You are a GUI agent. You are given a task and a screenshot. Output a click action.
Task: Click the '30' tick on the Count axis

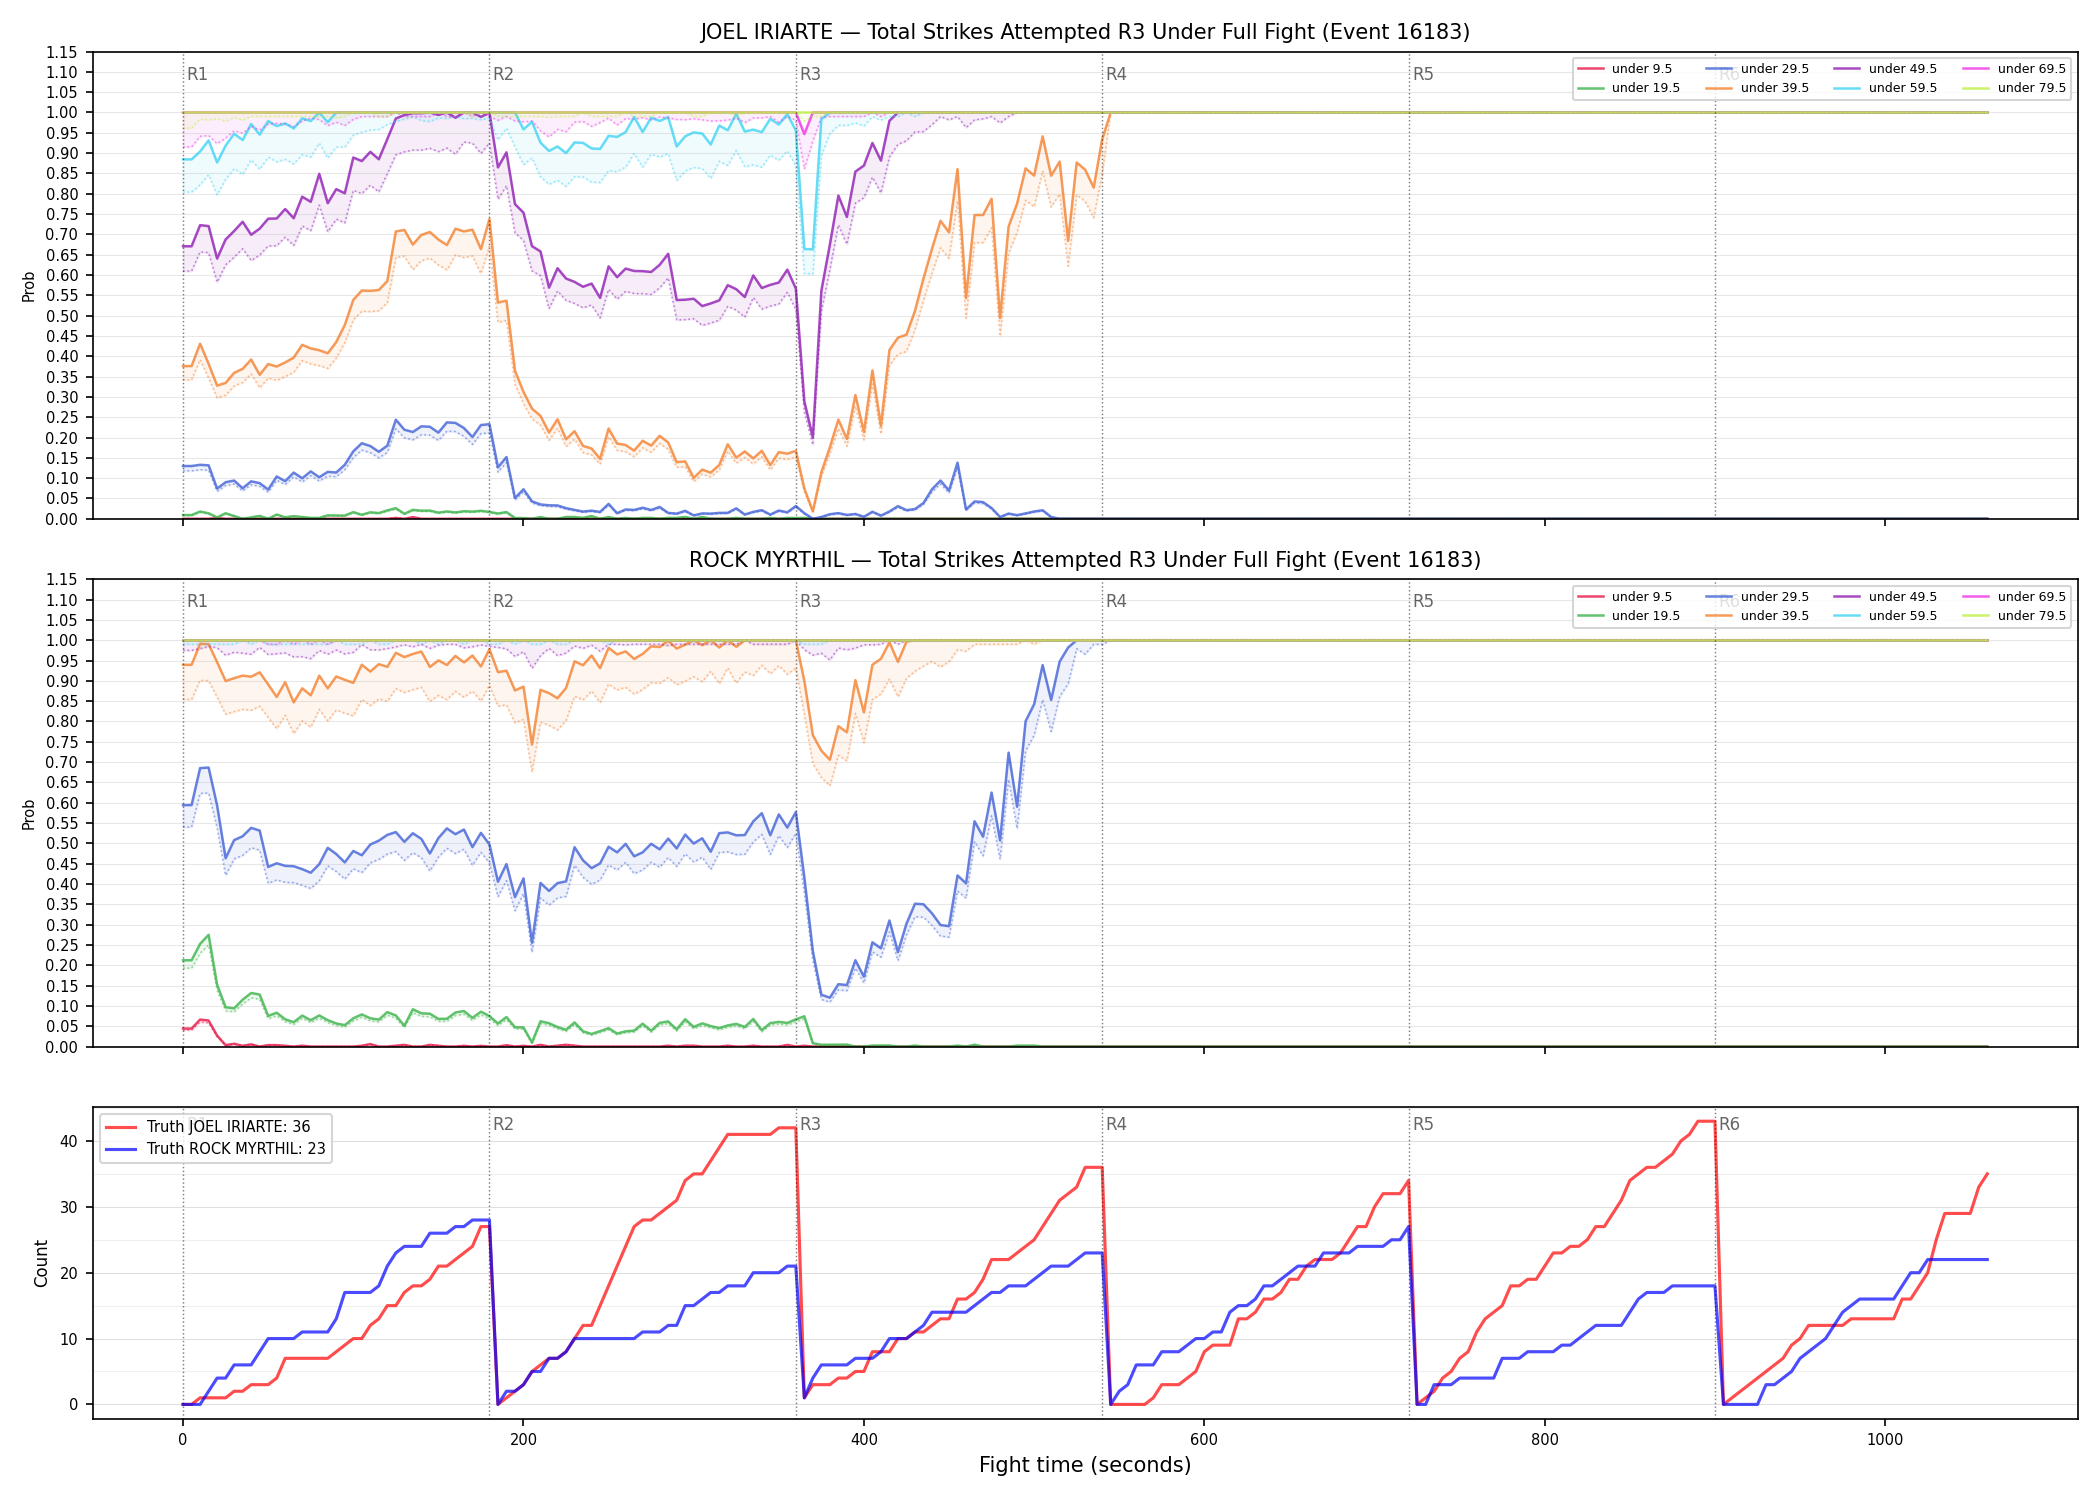tap(68, 1207)
